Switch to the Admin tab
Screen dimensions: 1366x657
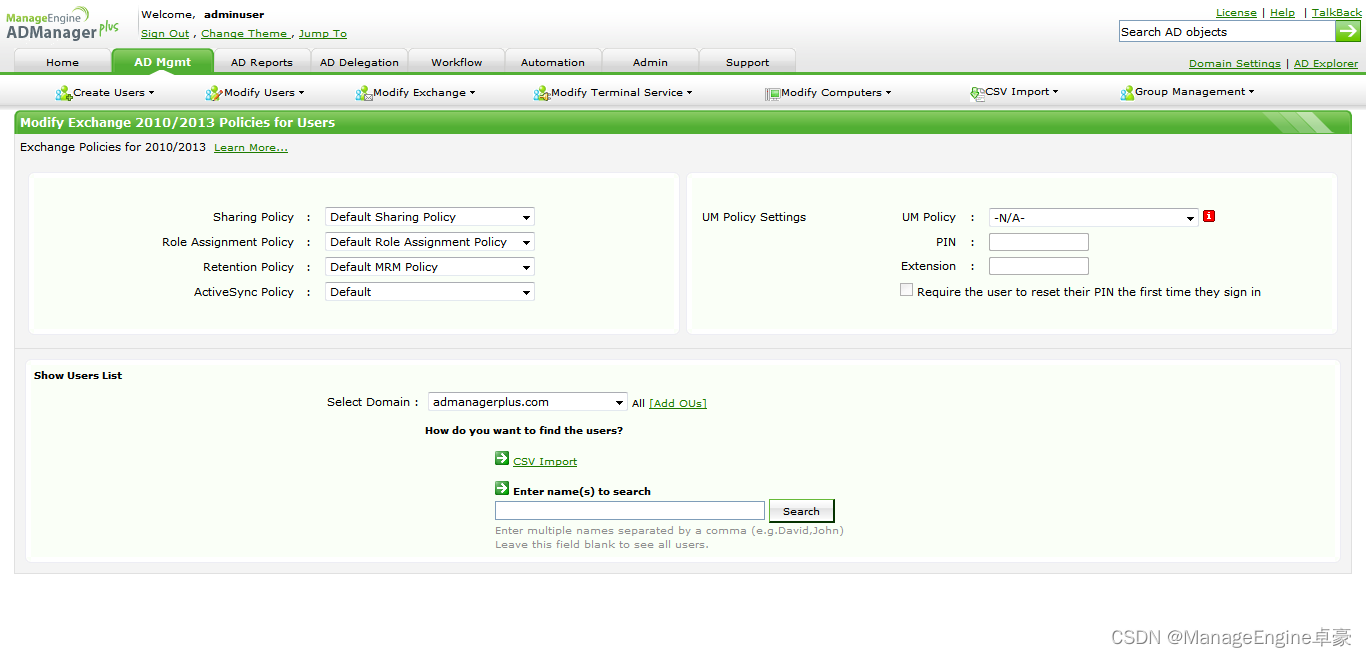point(650,62)
